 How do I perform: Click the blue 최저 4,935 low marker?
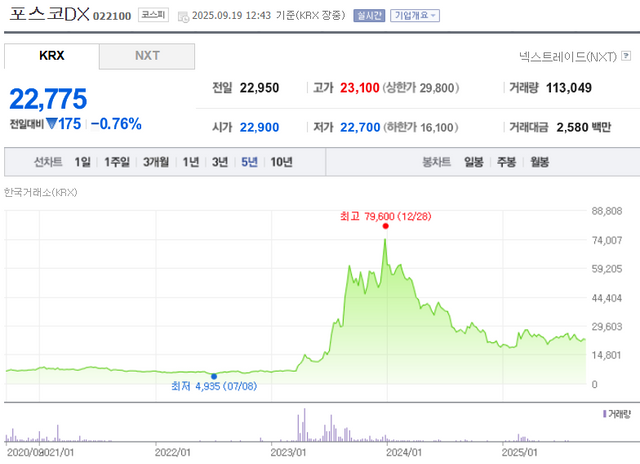point(213,376)
